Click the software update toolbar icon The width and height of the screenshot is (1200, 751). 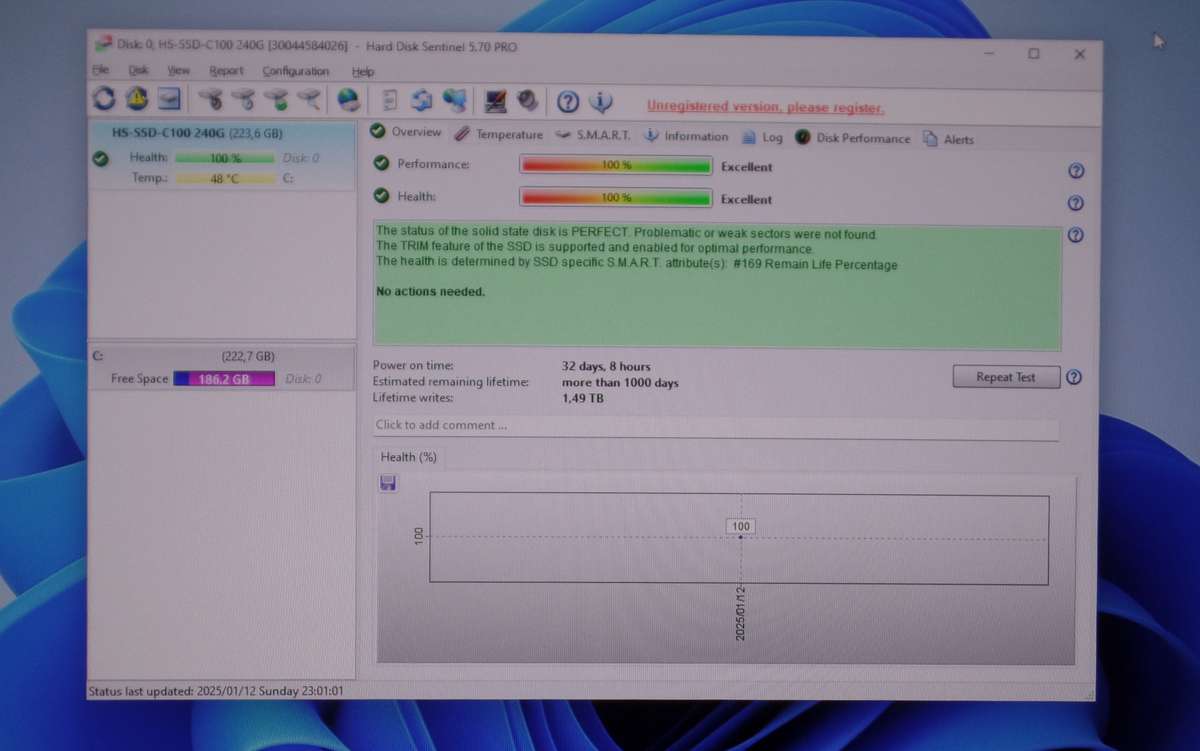coord(421,100)
